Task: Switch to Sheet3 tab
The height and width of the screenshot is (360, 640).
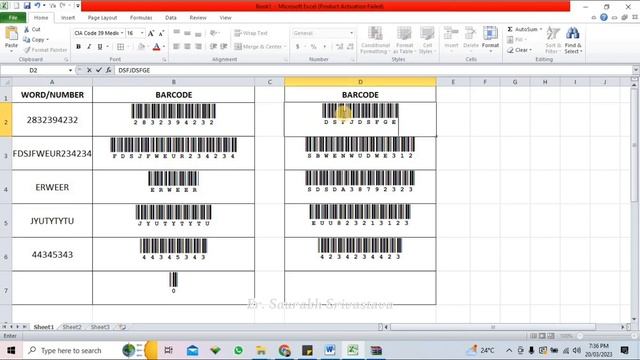Action: click(100, 327)
